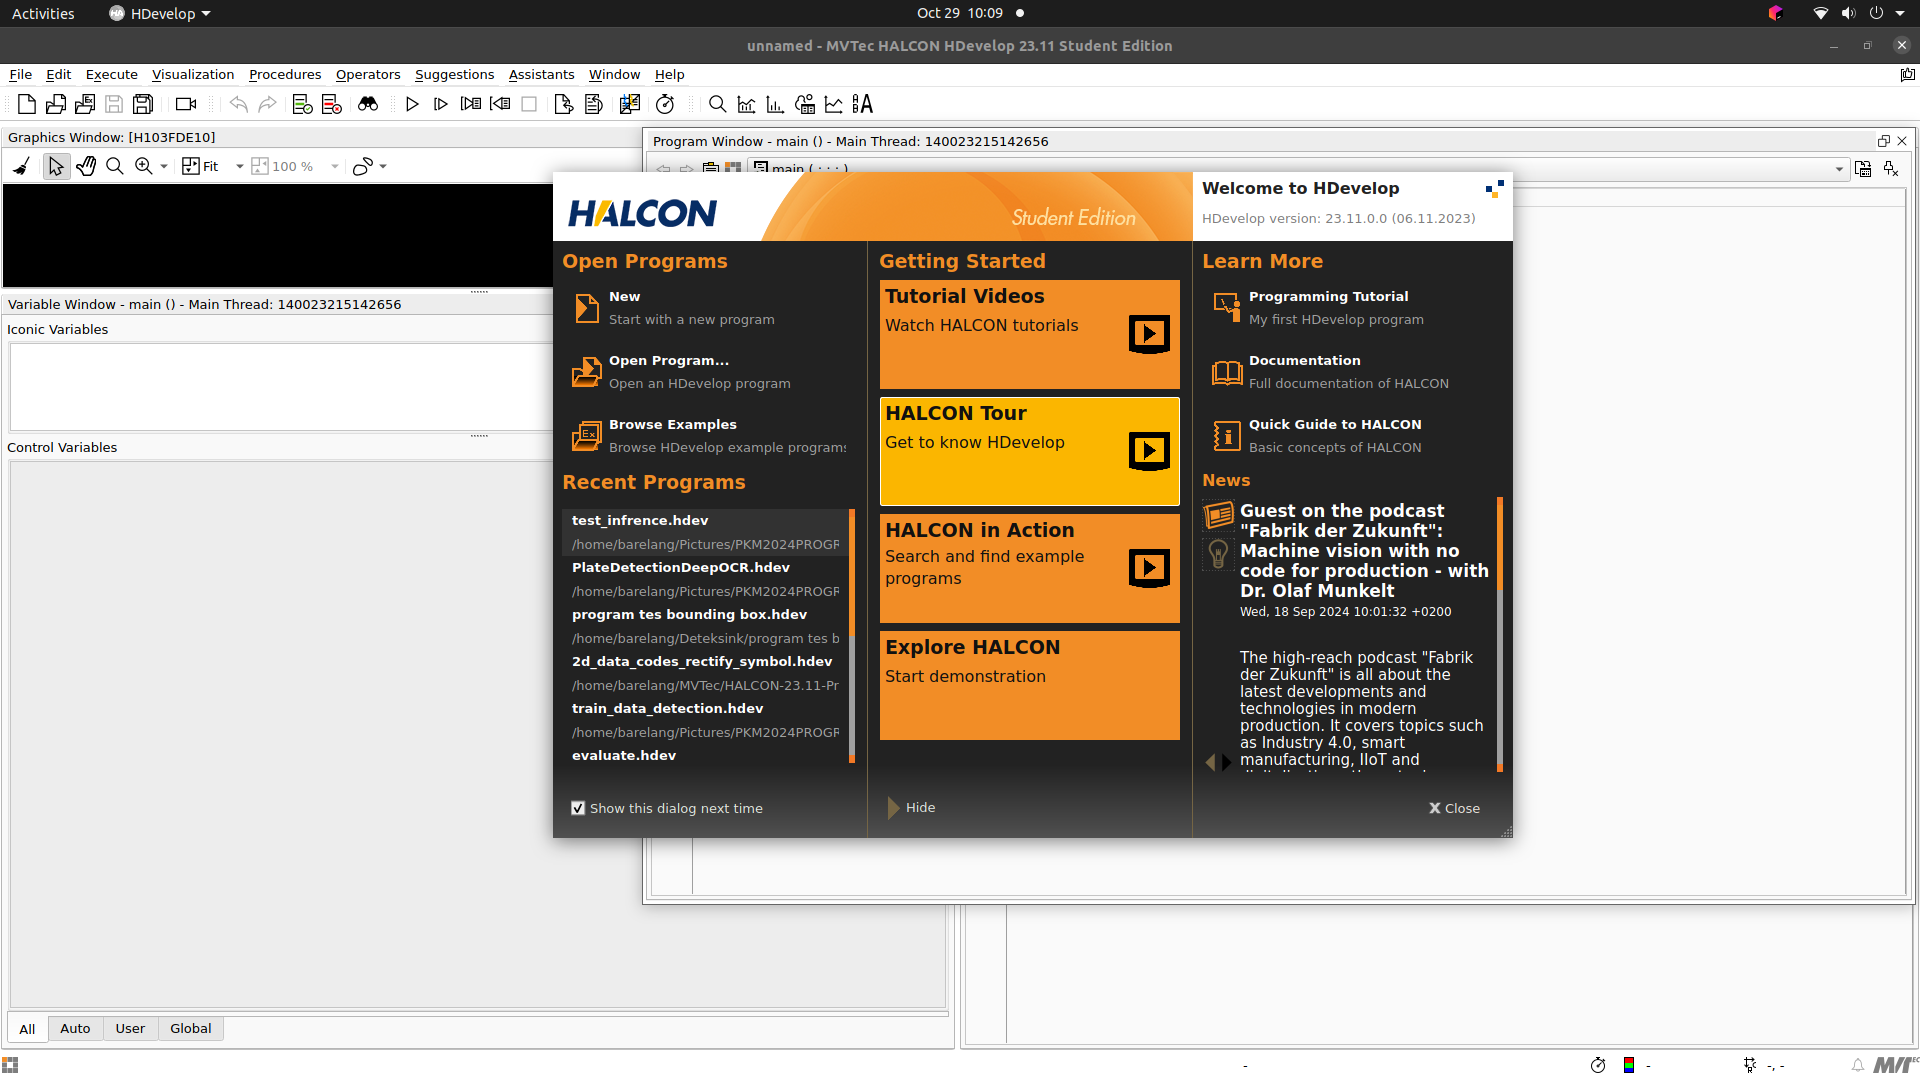The image size is (1920, 1080).
Task: Open the File menu
Action: pos(20,75)
